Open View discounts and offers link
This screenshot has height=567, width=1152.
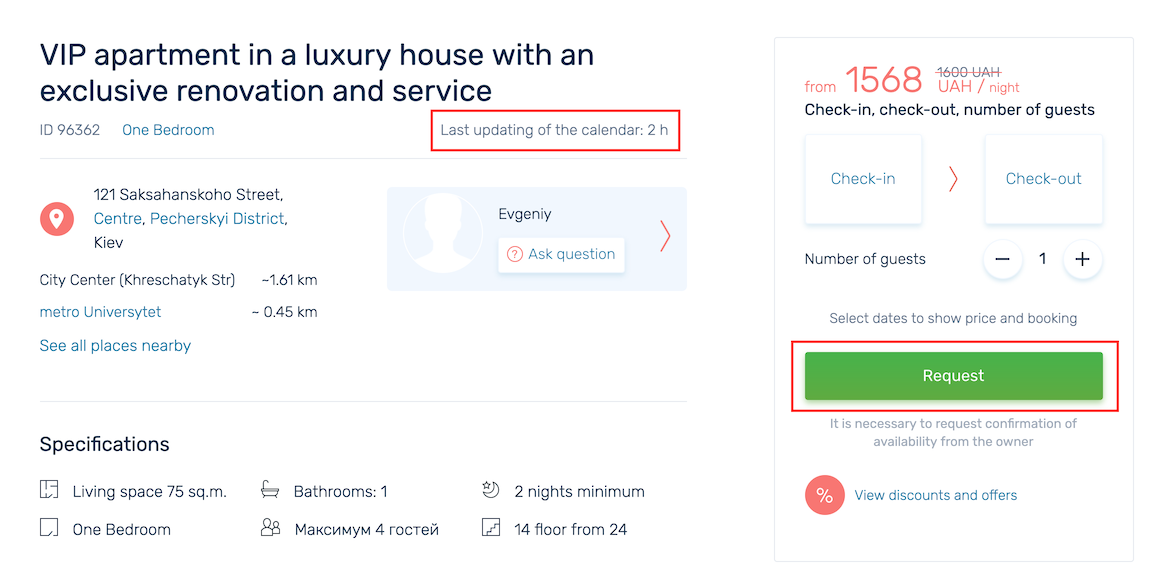pos(935,496)
